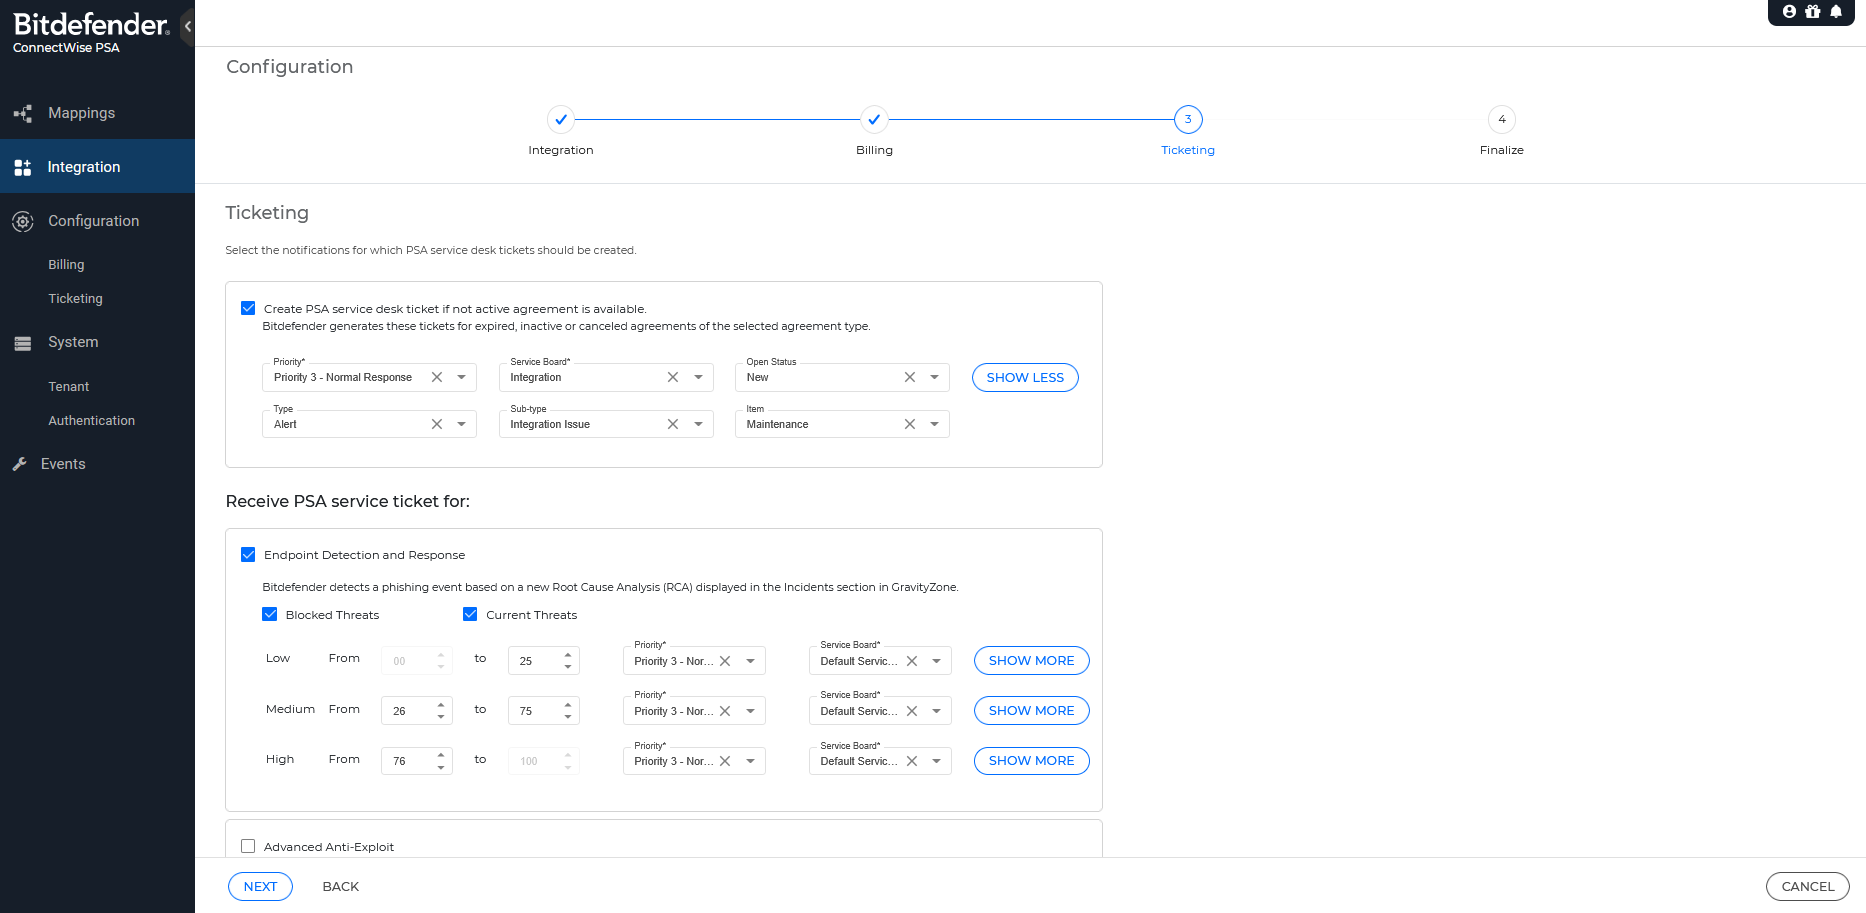Image resolution: width=1866 pixels, height=913 pixels.
Task: Open the notifications bell icon
Action: [1836, 12]
